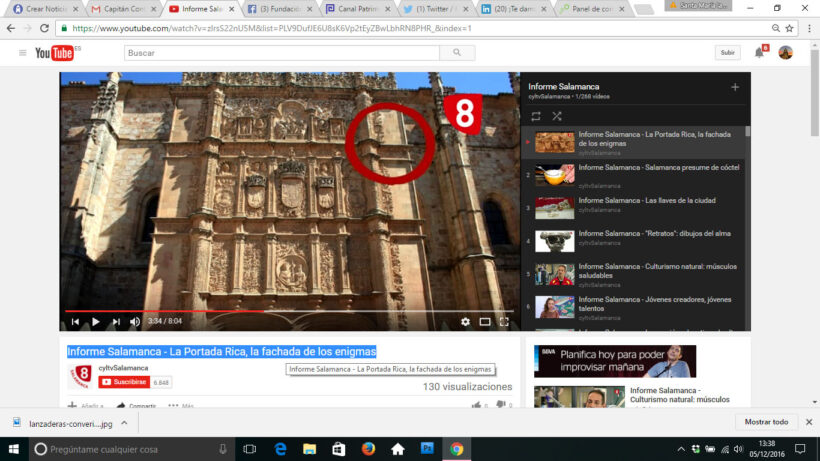Skip to previous video in player

point(75,321)
